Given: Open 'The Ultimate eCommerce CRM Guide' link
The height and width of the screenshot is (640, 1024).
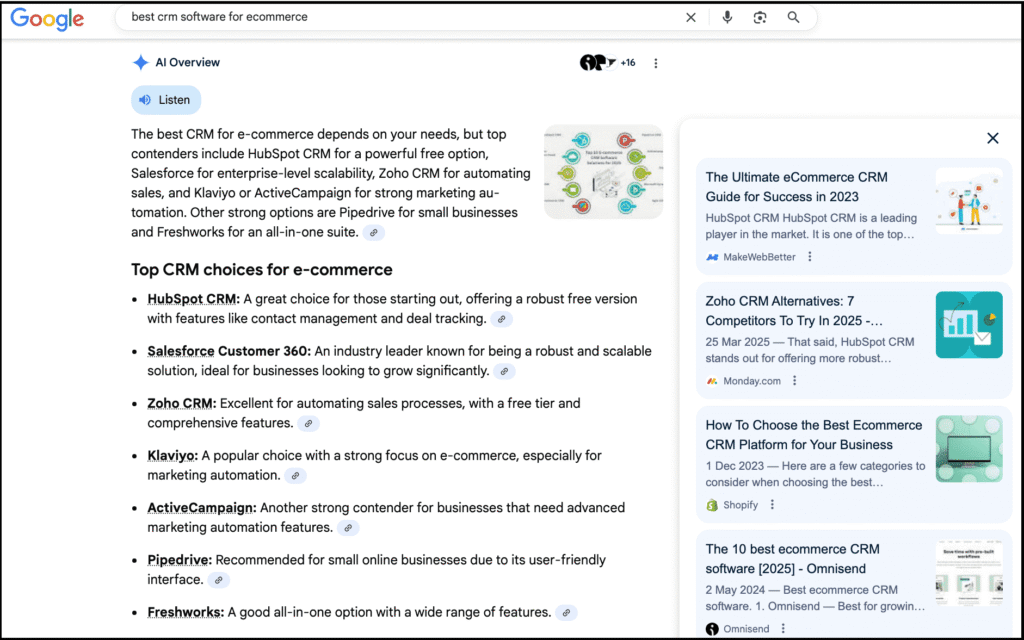Looking at the screenshot, I should 795,187.
